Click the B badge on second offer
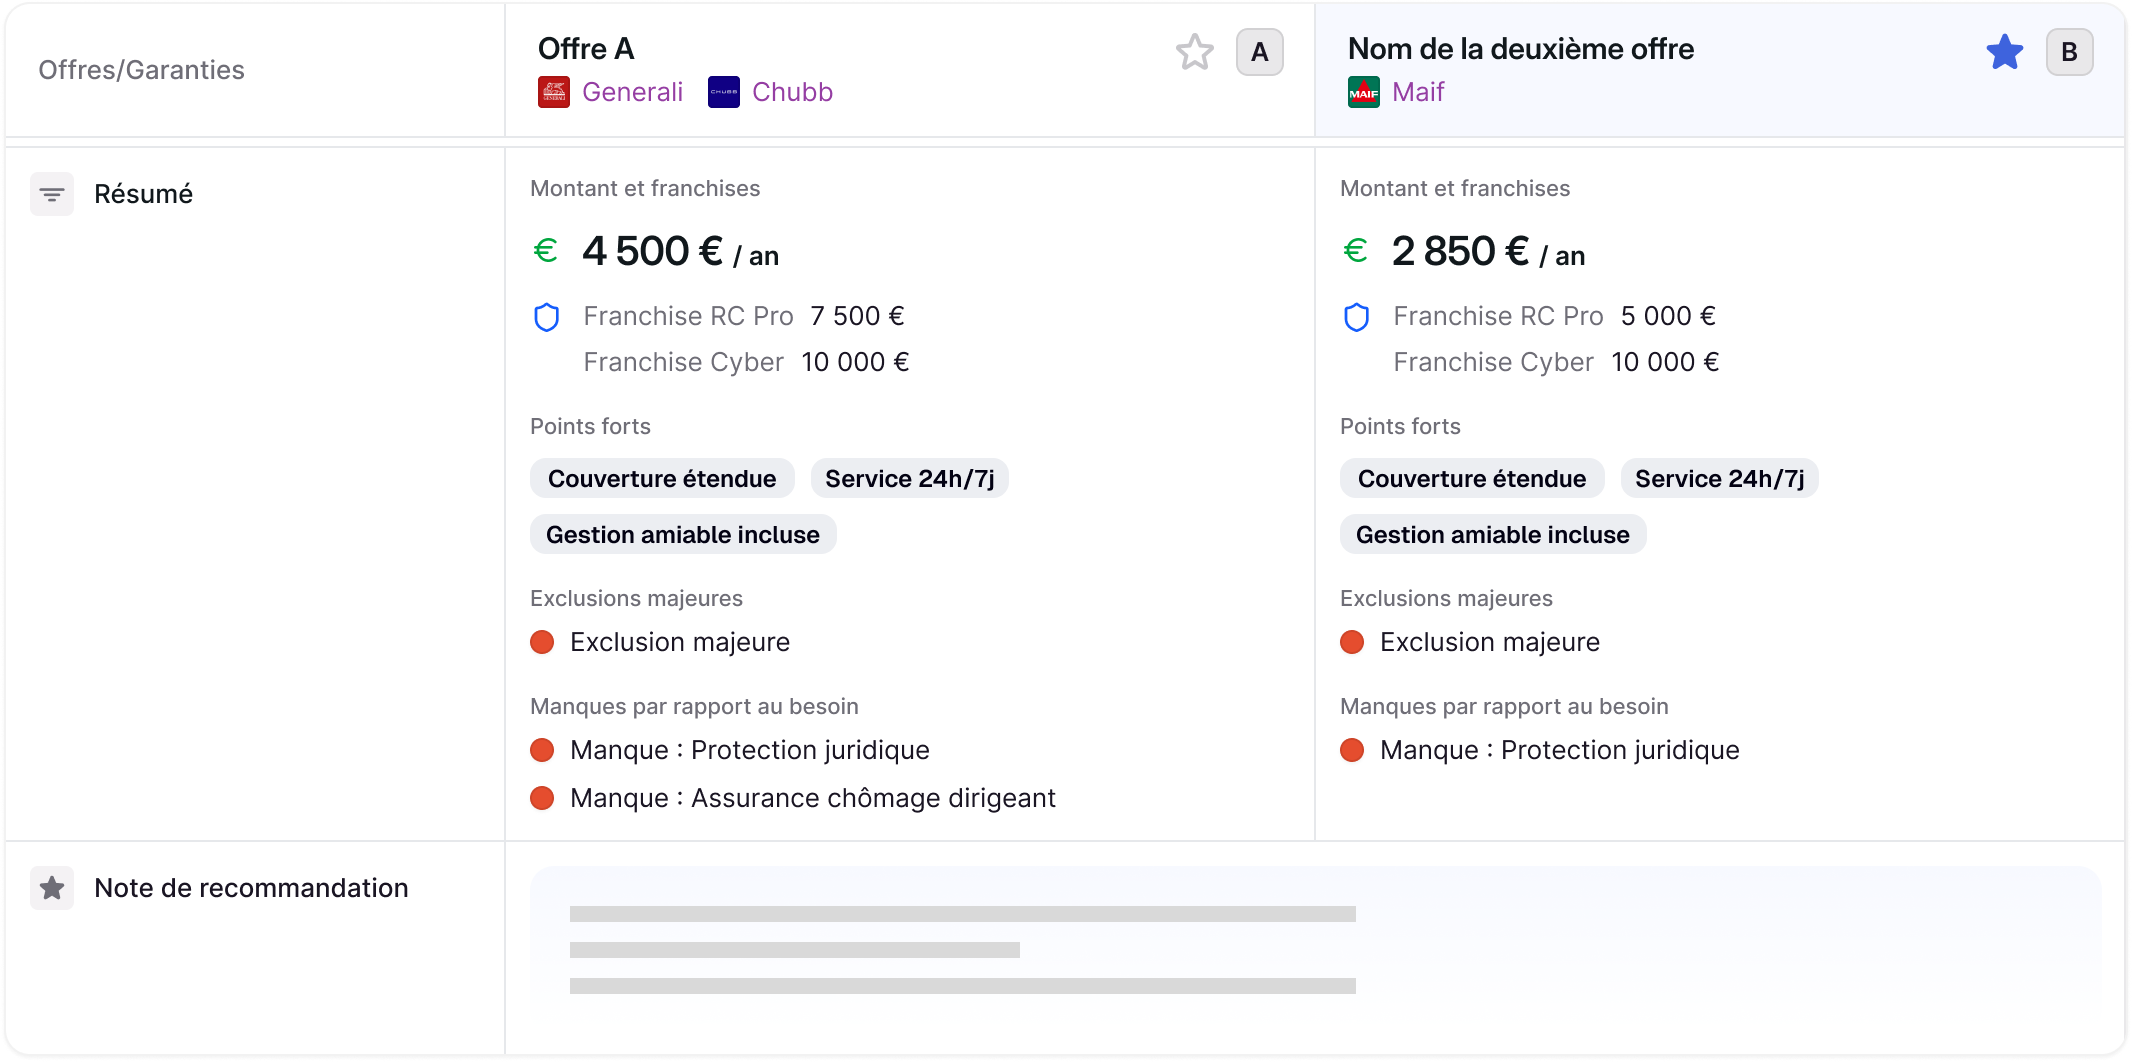 pyautogui.click(x=2069, y=52)
